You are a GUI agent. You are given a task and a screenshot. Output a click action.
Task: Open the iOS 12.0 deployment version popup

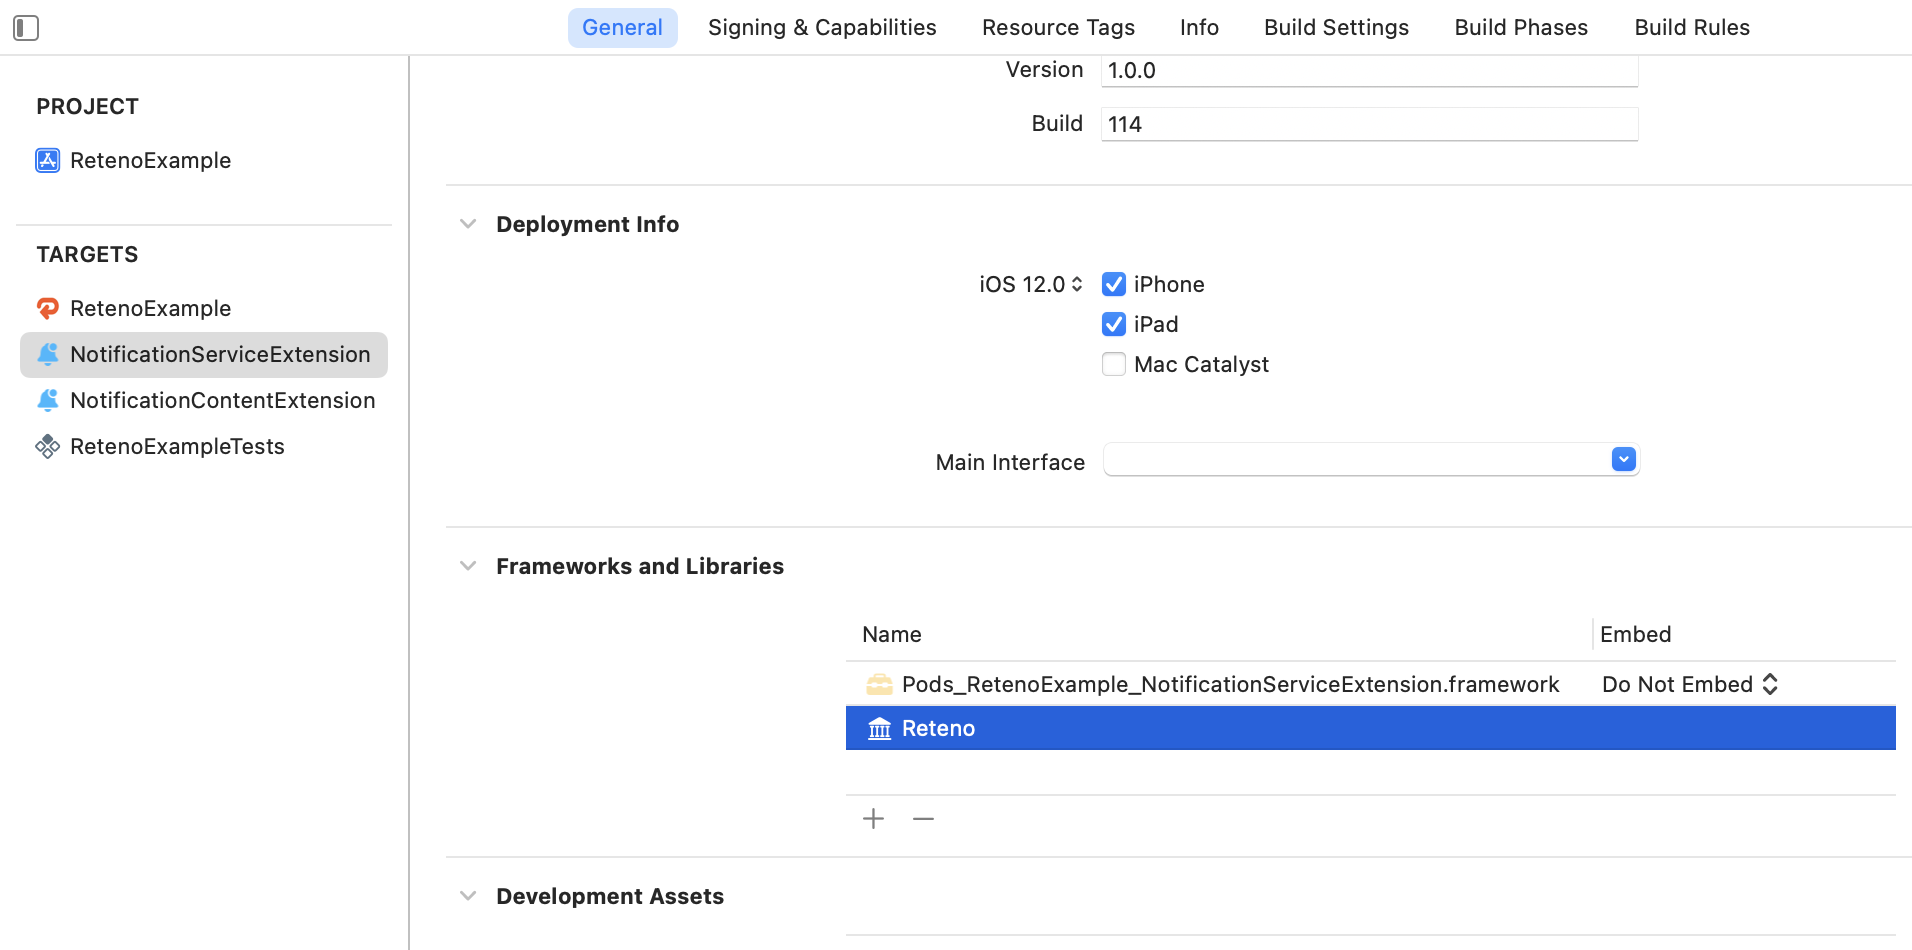click(x=1030, y=284)
